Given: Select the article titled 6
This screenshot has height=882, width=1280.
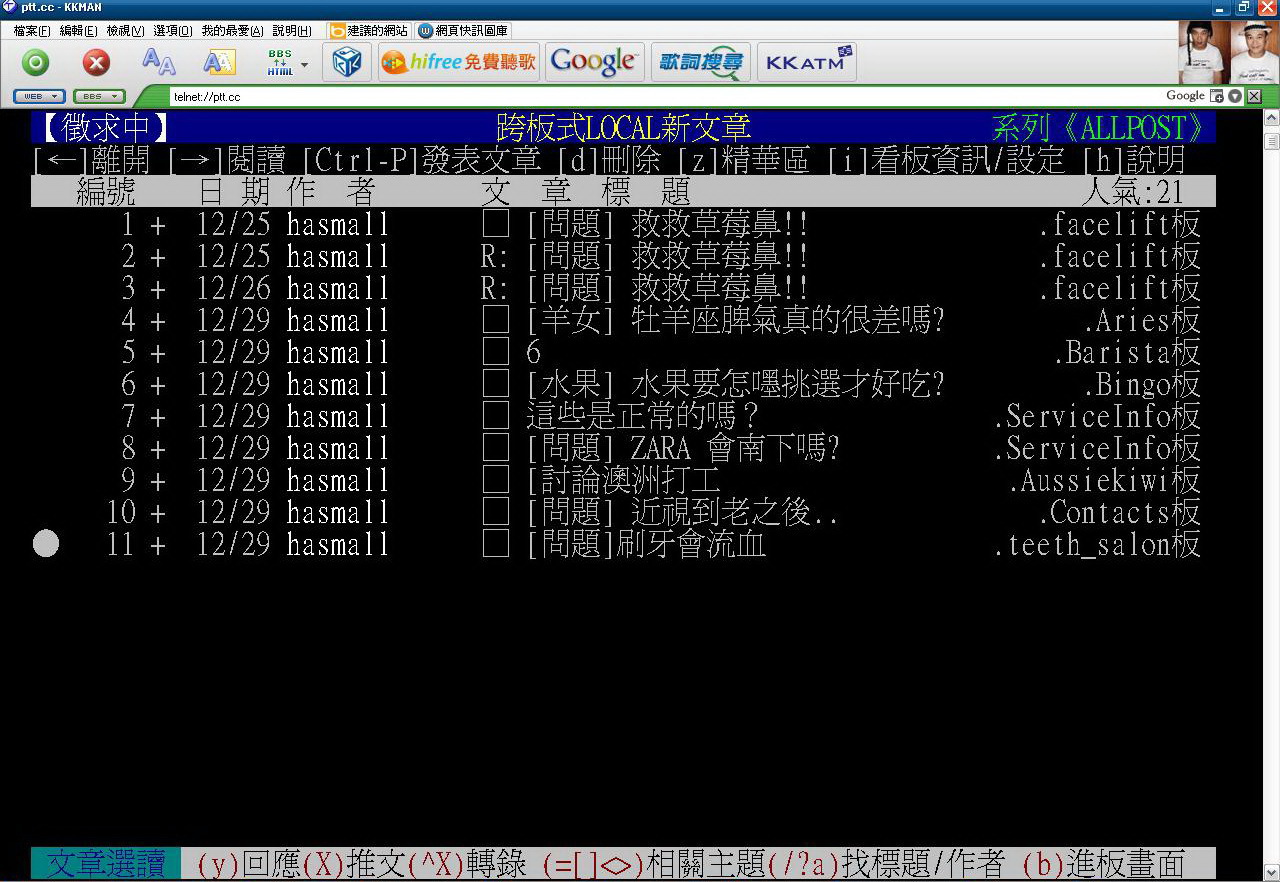Looking at the screenshot, I should point(533,353).
